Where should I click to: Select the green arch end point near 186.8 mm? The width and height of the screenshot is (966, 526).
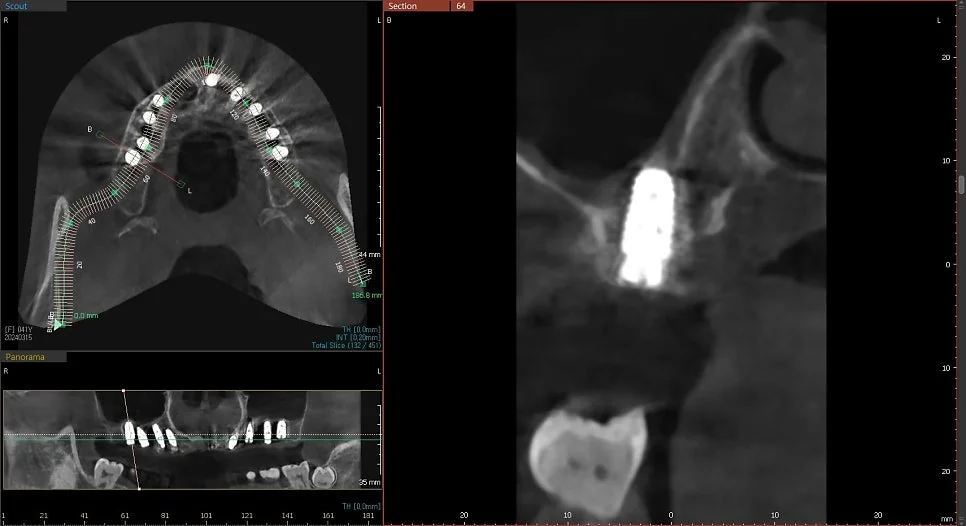[363, 284]
